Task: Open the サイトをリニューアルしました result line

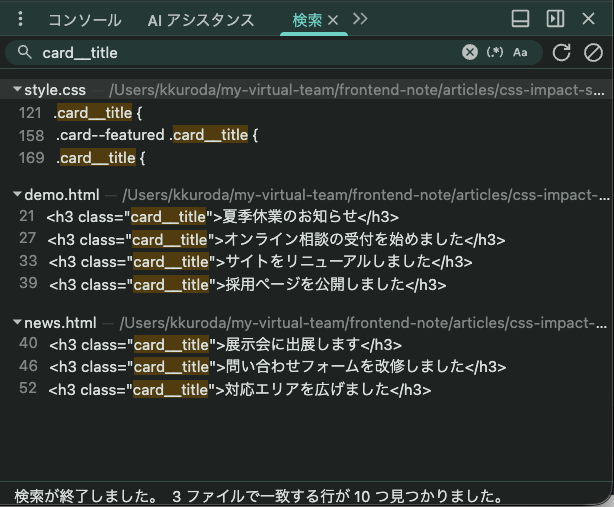Action: 307,262
